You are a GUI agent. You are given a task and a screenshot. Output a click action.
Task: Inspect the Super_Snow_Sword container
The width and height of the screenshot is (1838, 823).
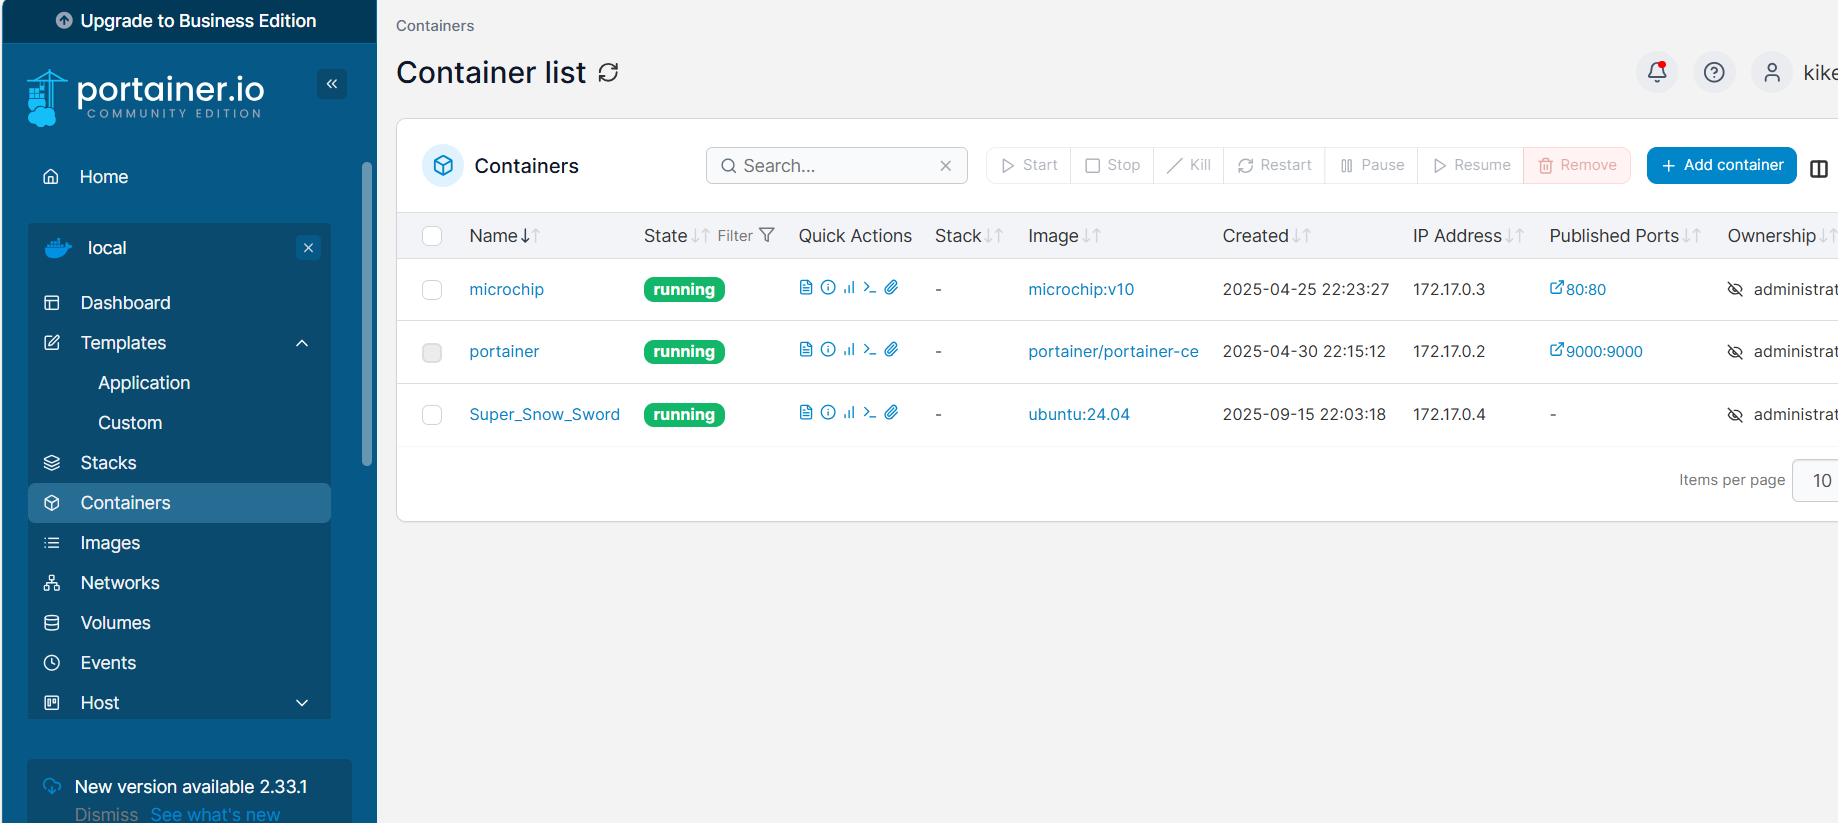828,413
